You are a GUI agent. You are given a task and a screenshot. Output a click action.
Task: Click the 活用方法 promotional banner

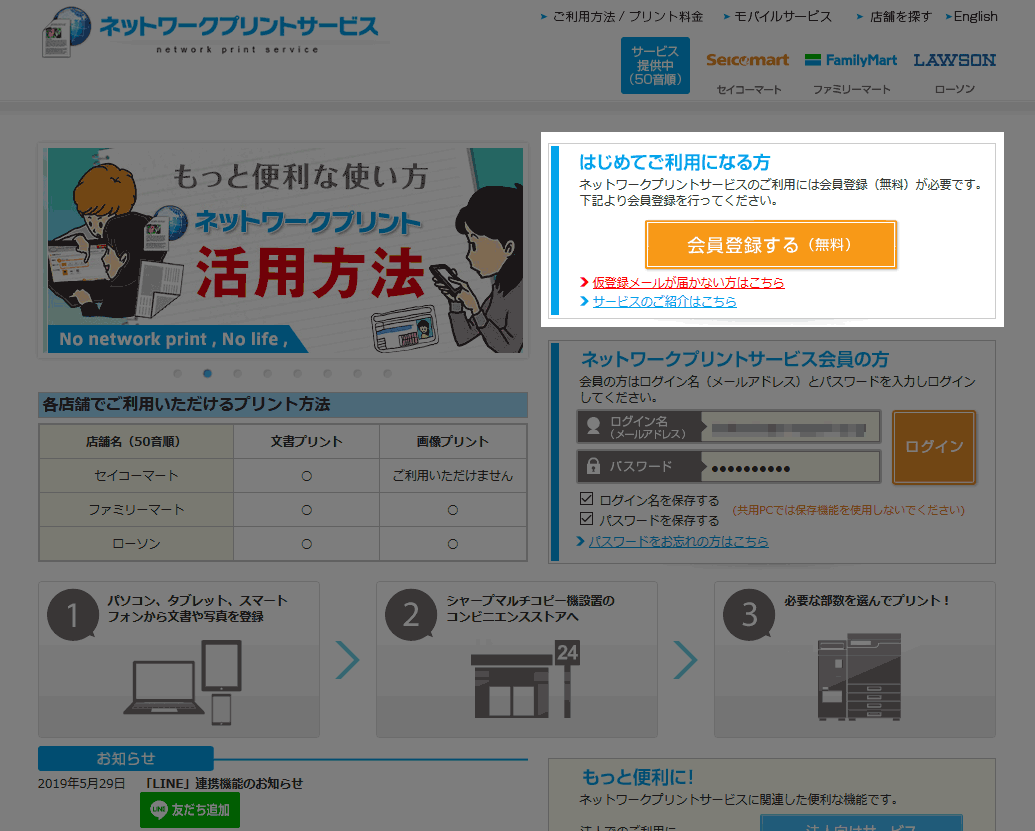coord(284,250)
